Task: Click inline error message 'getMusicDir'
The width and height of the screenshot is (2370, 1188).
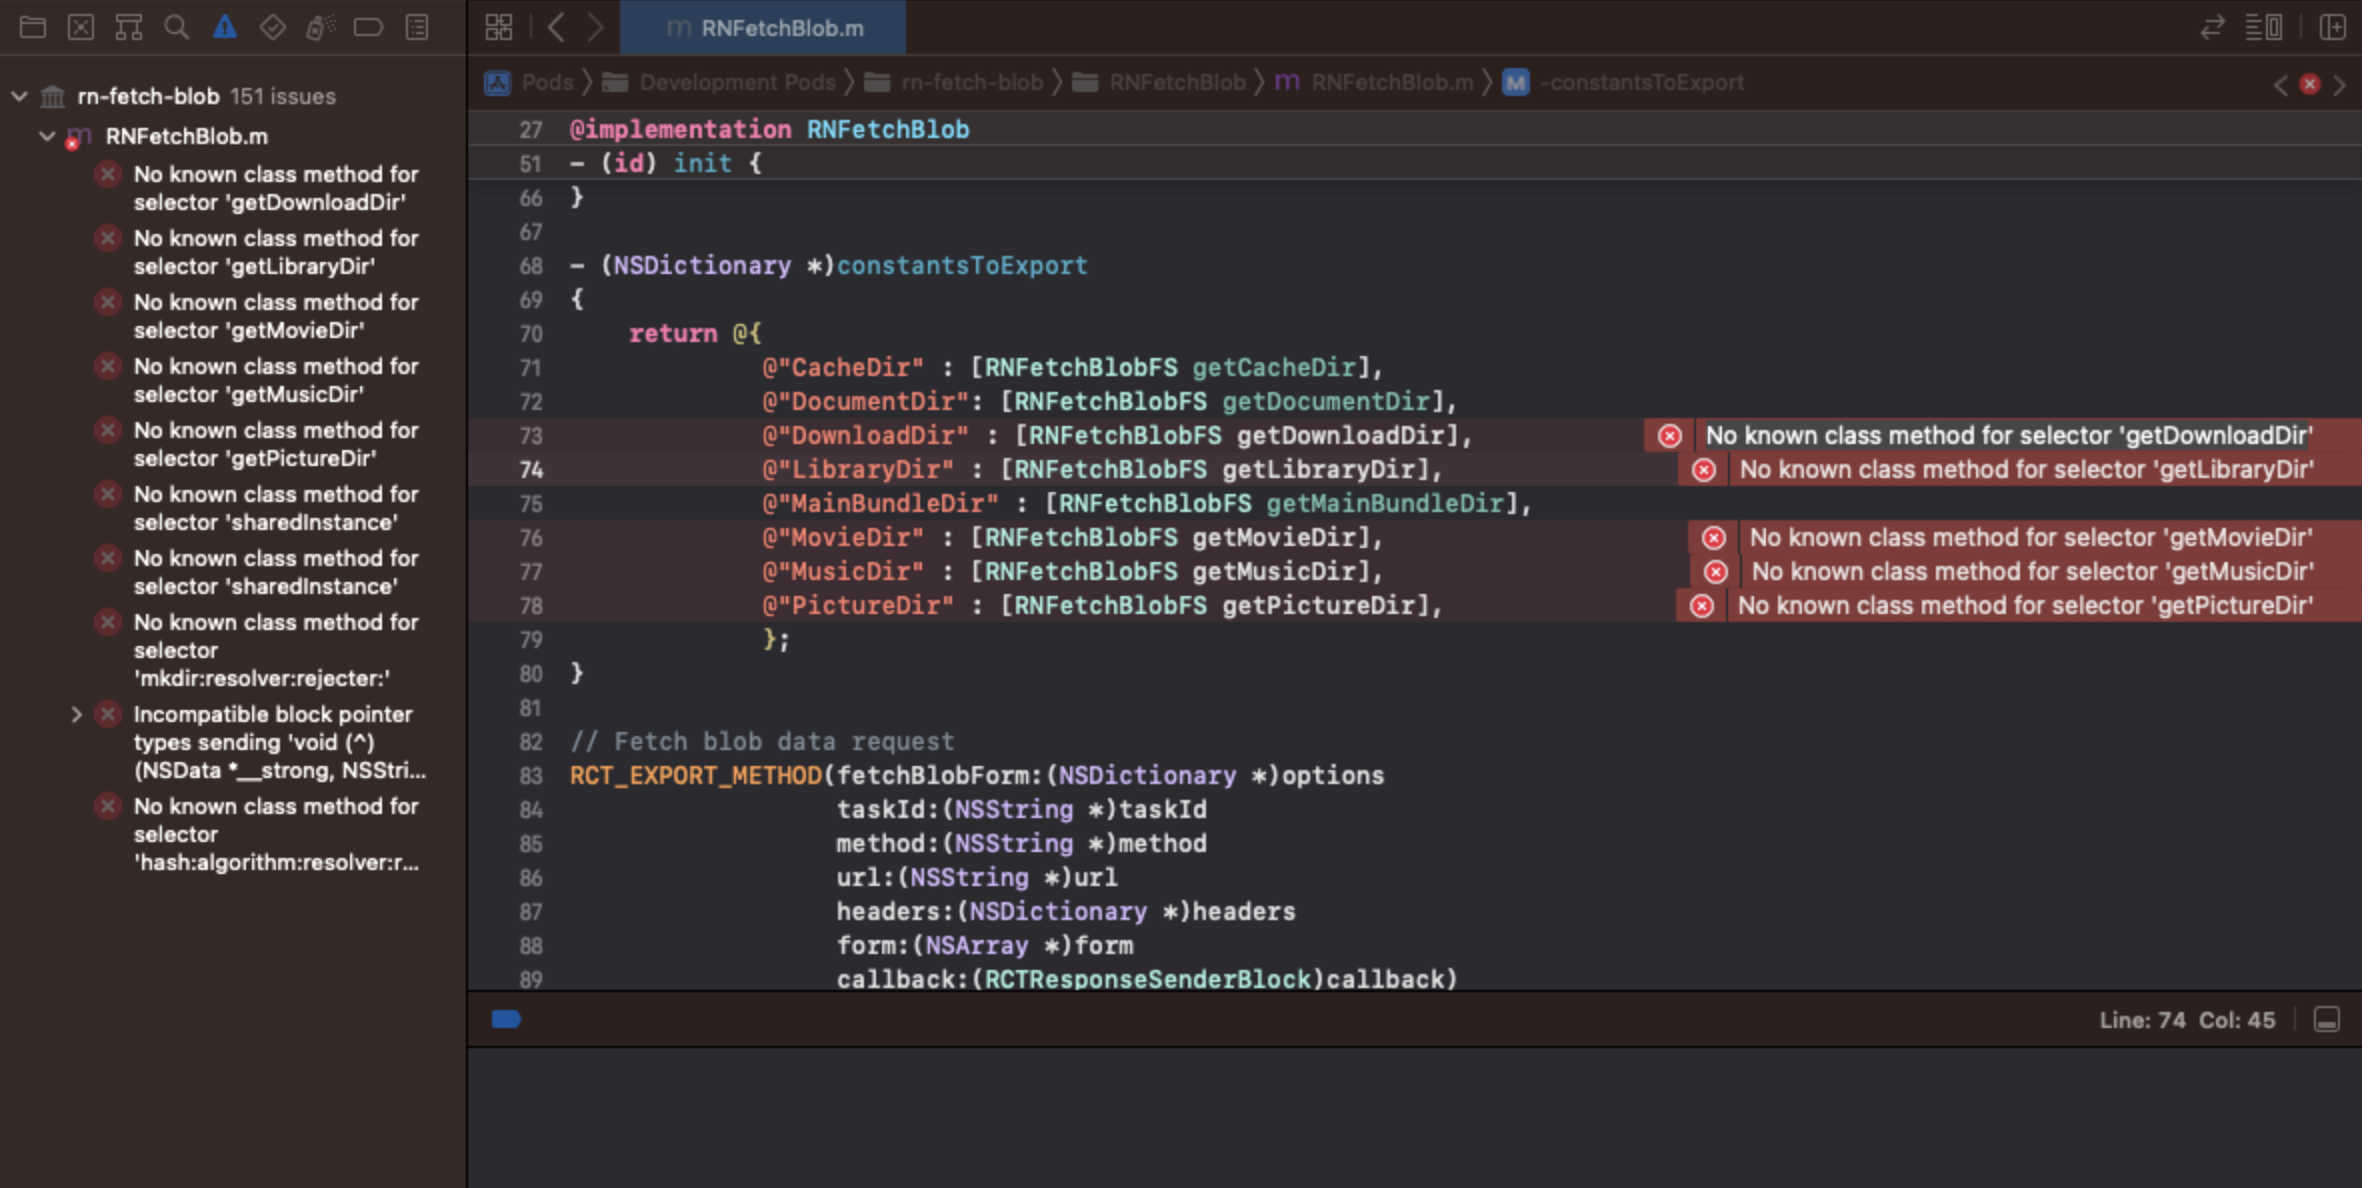Action: (2033, 572)
